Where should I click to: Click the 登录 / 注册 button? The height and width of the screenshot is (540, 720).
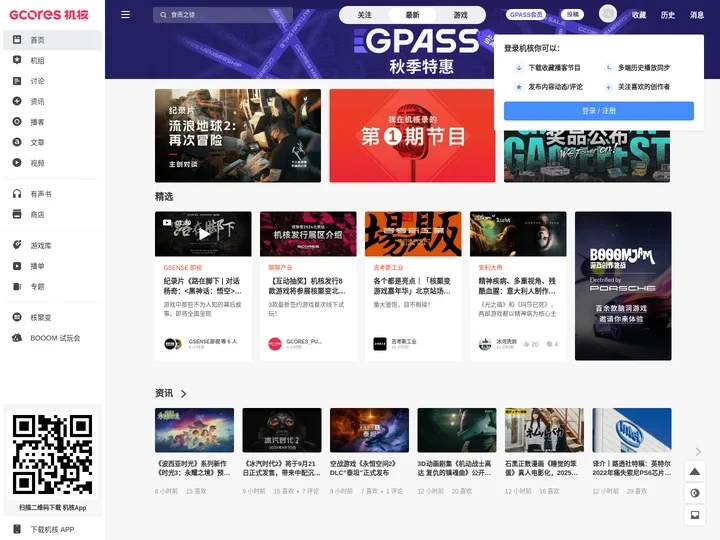tap(599, 111)
